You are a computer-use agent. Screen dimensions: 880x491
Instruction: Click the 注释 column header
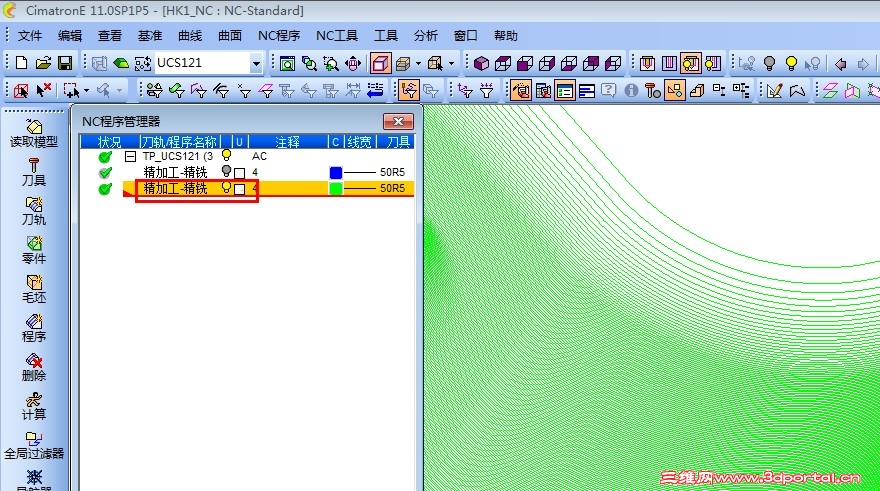coord(287,142)
